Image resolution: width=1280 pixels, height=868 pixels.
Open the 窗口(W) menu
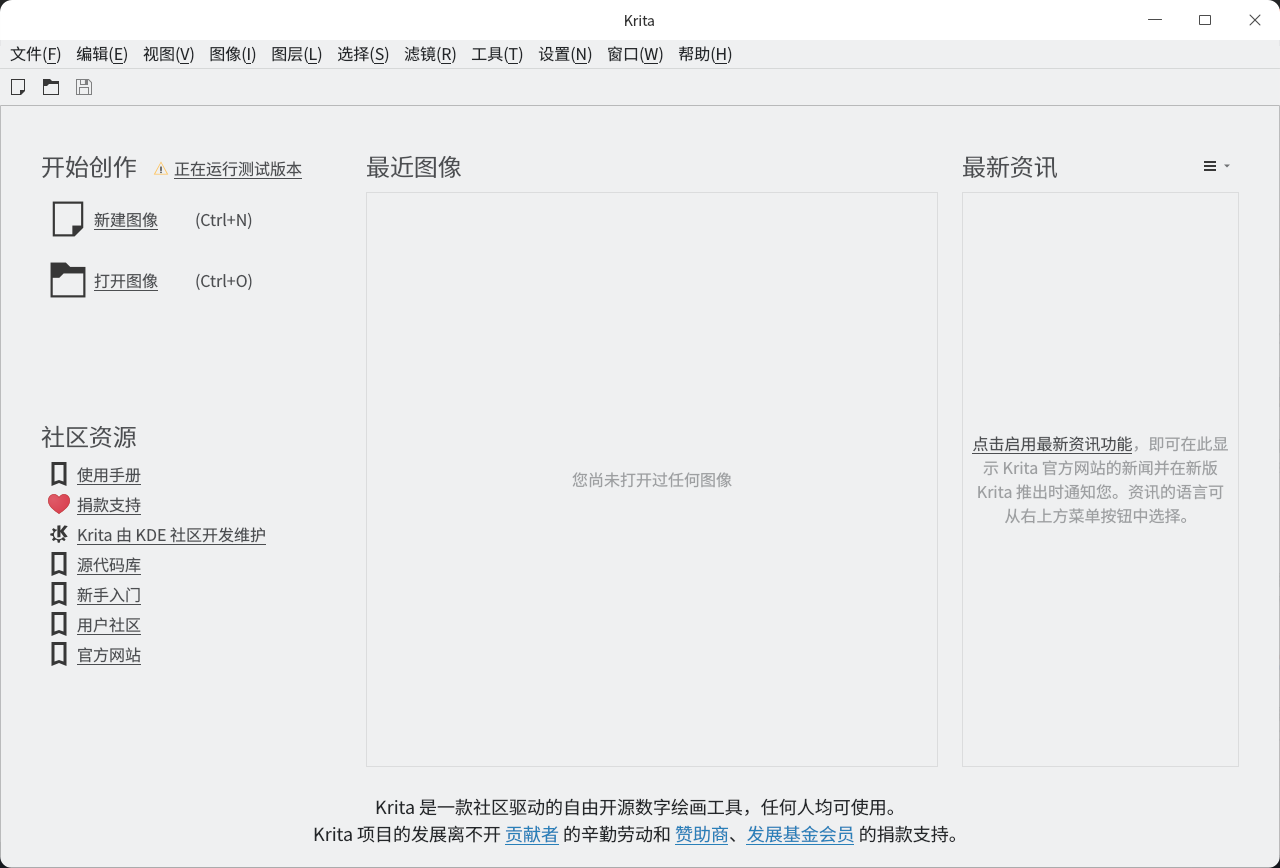pyautogui.click(x=635, y=54)
